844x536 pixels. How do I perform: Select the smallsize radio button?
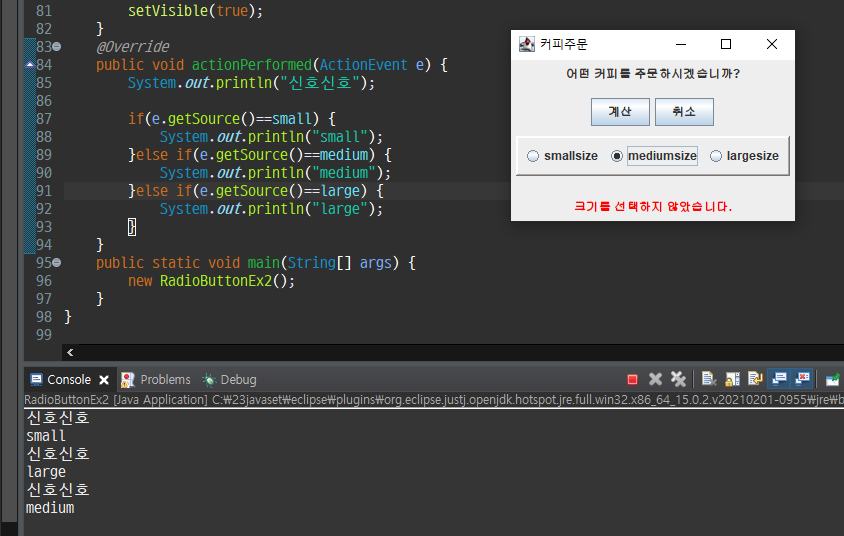tap(533, 156)
